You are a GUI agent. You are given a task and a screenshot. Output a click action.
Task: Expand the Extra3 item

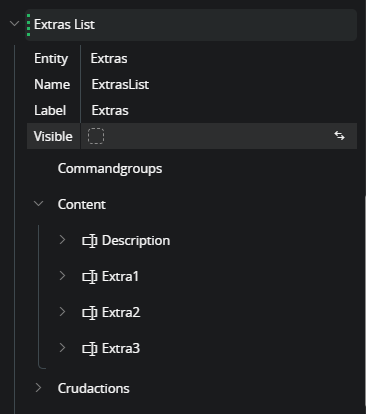62,347
